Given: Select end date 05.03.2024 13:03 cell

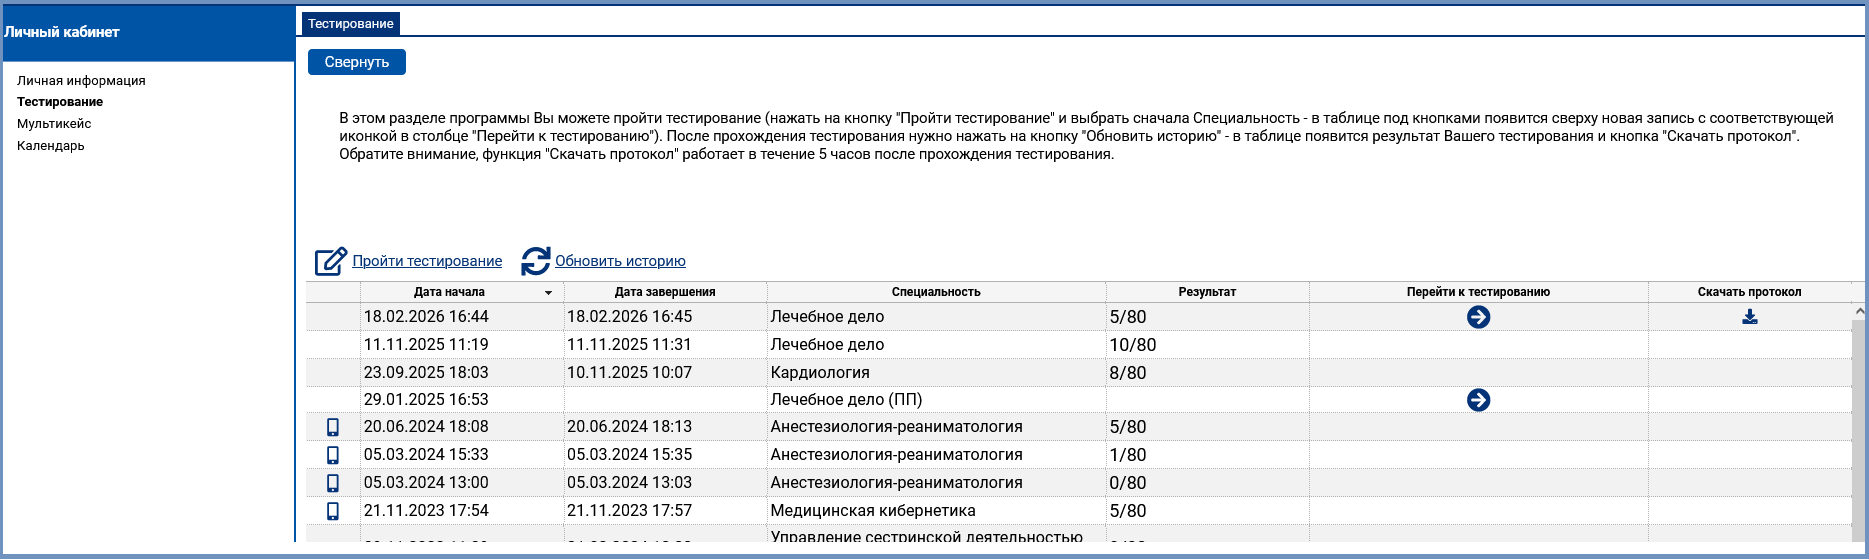Looking at the screenshot, I should click(x=665, y=483).
